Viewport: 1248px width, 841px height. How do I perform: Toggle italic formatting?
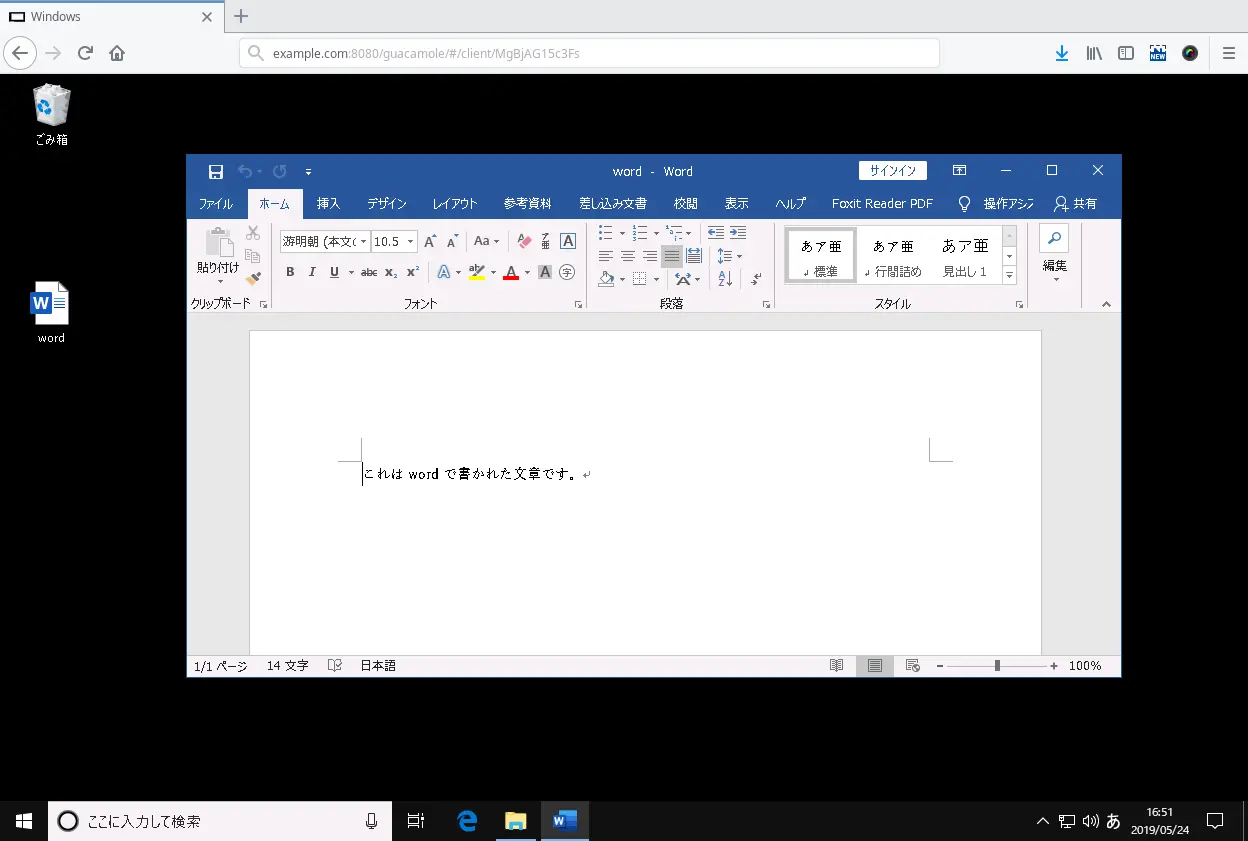(x=312, y=272)
